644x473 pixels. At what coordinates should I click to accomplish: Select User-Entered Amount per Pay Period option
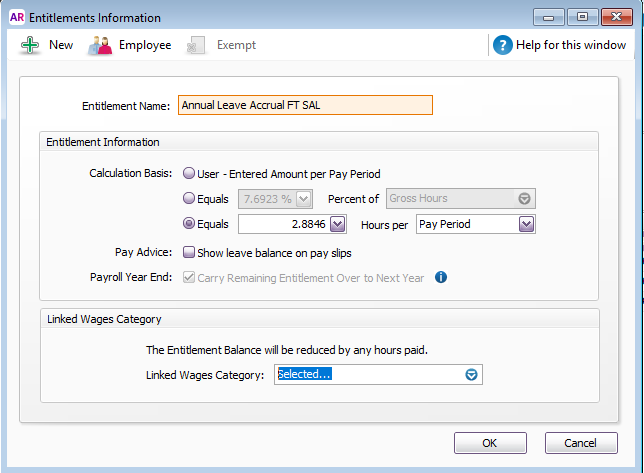(189, 173)
